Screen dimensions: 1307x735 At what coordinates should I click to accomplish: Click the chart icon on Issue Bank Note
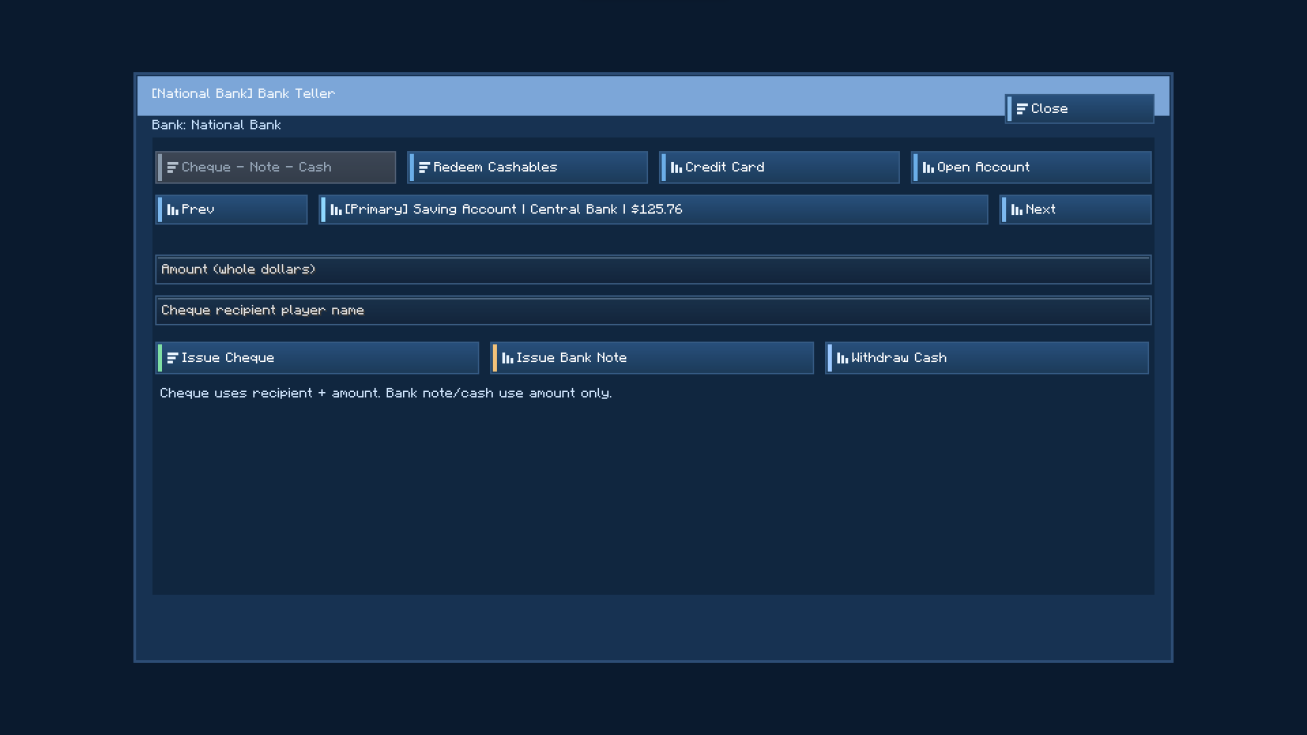pos(507,358)
